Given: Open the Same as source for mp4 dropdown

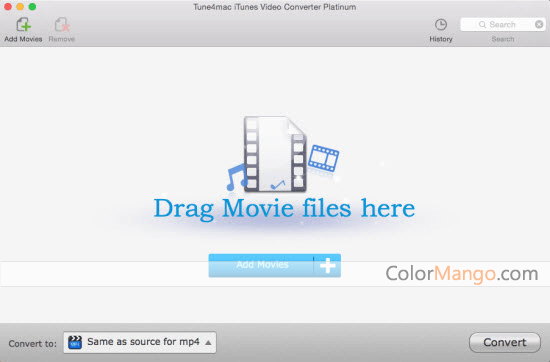Looking at the screenshot, I should point(140,342).
